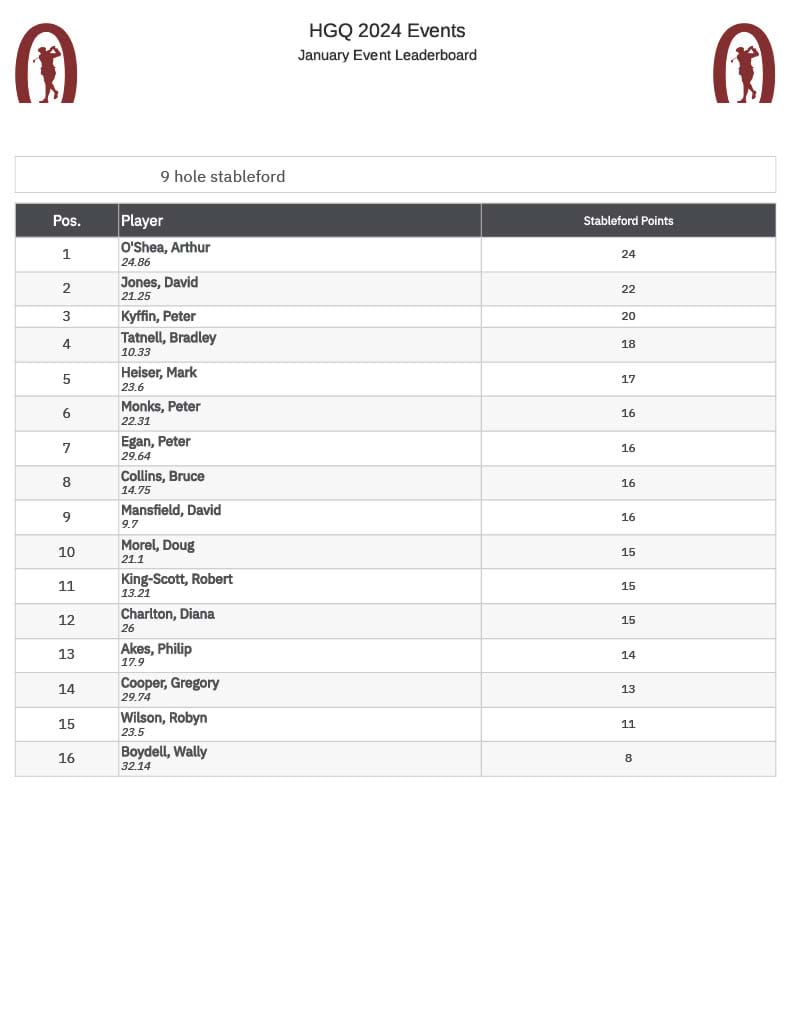Select Kyffin, Peter in the leaderboard
This screenshot has width=791, height=1024.
coord(158,317)
